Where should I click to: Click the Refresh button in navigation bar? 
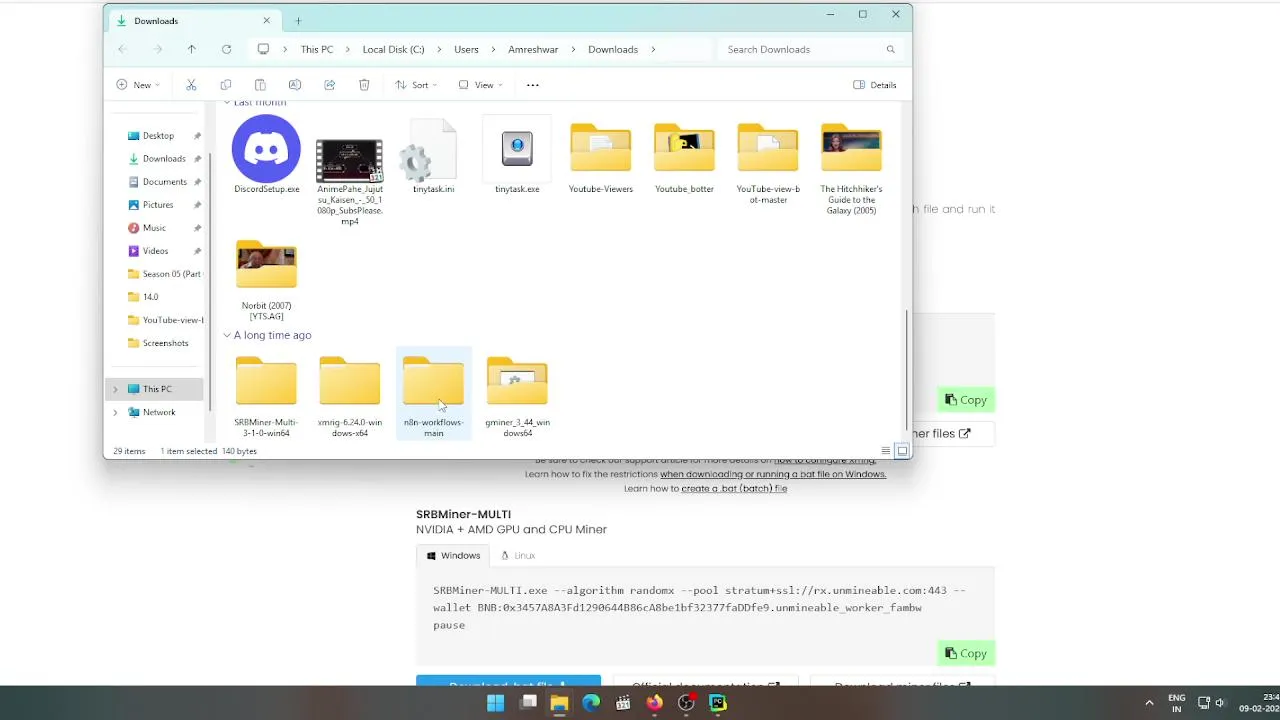coord(226,49)
